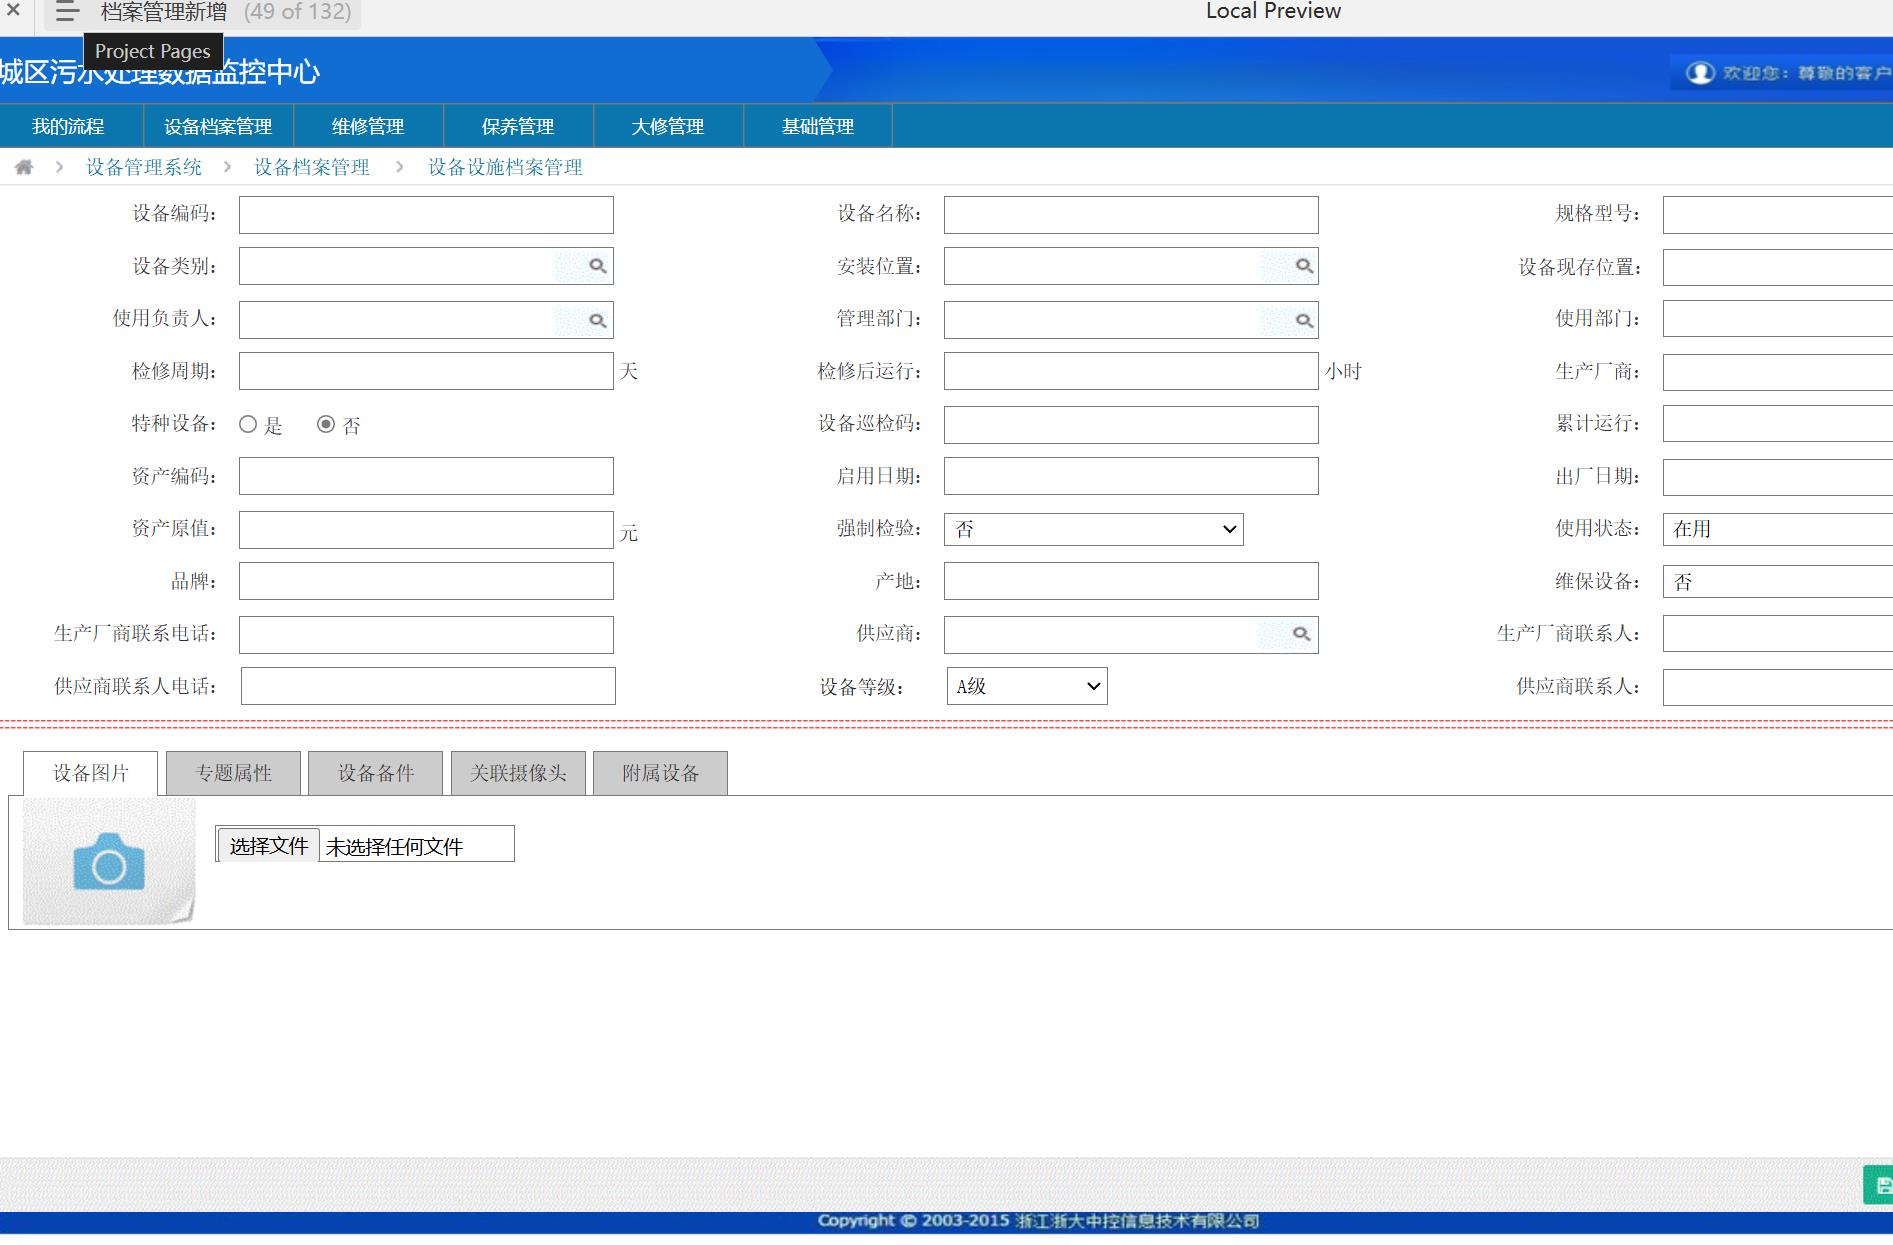Close the preview with the X icon
Viewport: 1893px width, 1245px height.
13,11
